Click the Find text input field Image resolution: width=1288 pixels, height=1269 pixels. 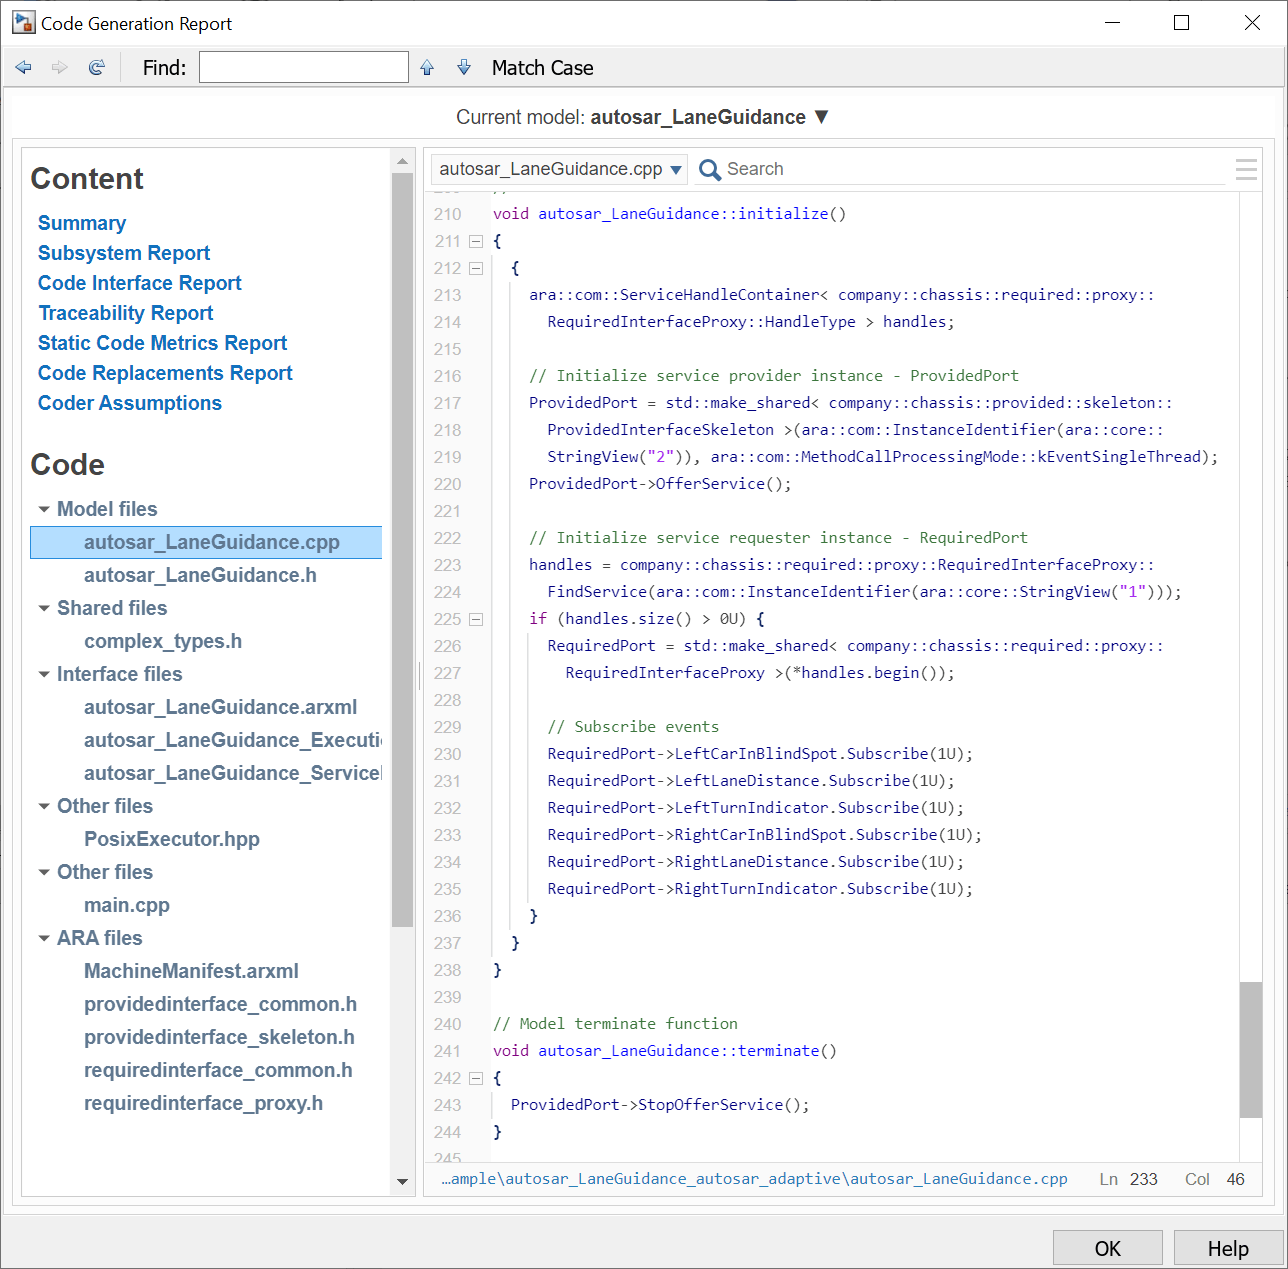click(303, 68)
